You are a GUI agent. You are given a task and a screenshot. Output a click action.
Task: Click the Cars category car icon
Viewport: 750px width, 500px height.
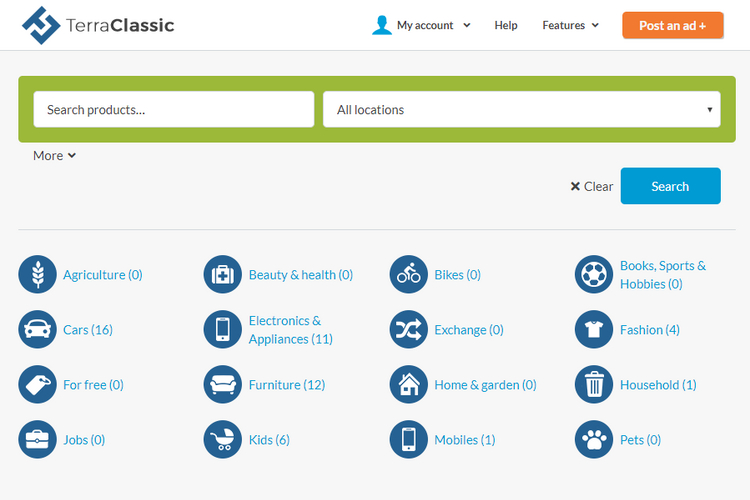point(37,329)
